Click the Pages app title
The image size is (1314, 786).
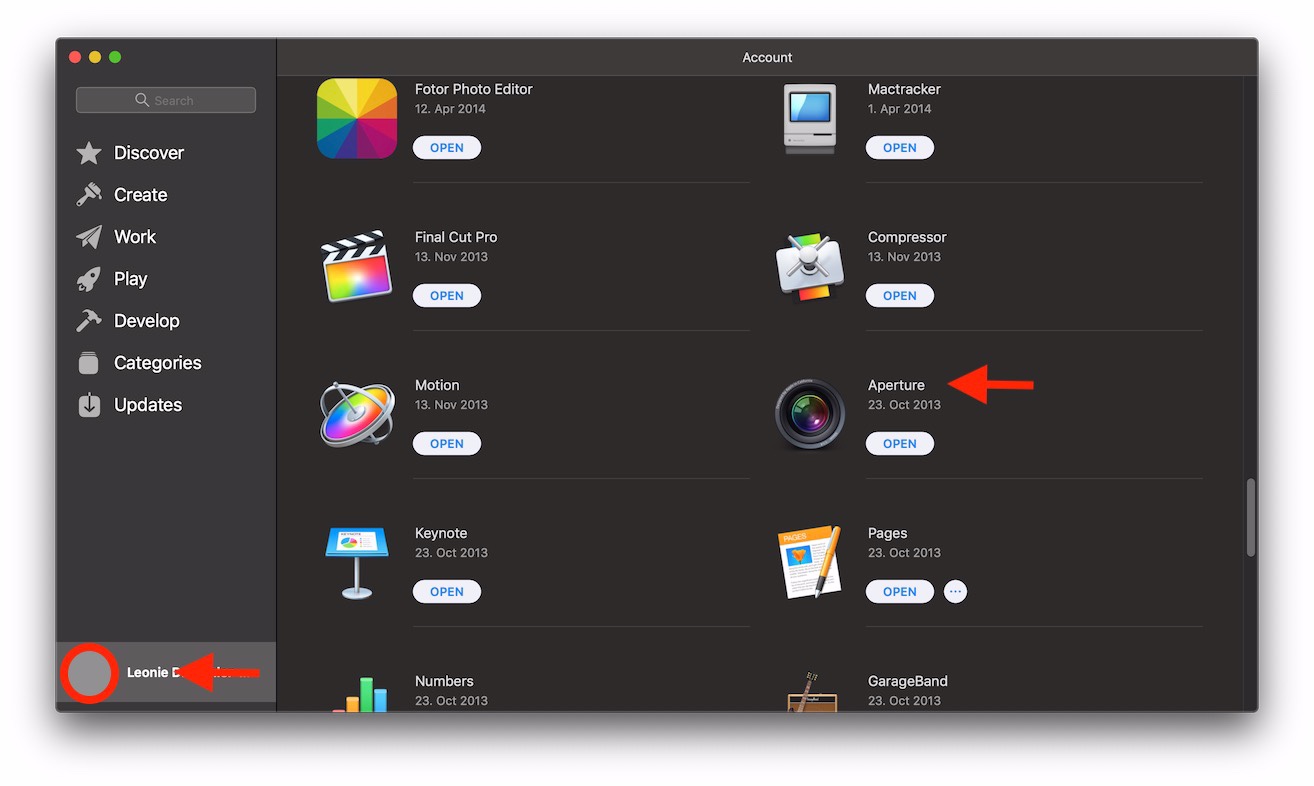coord(888,533)
